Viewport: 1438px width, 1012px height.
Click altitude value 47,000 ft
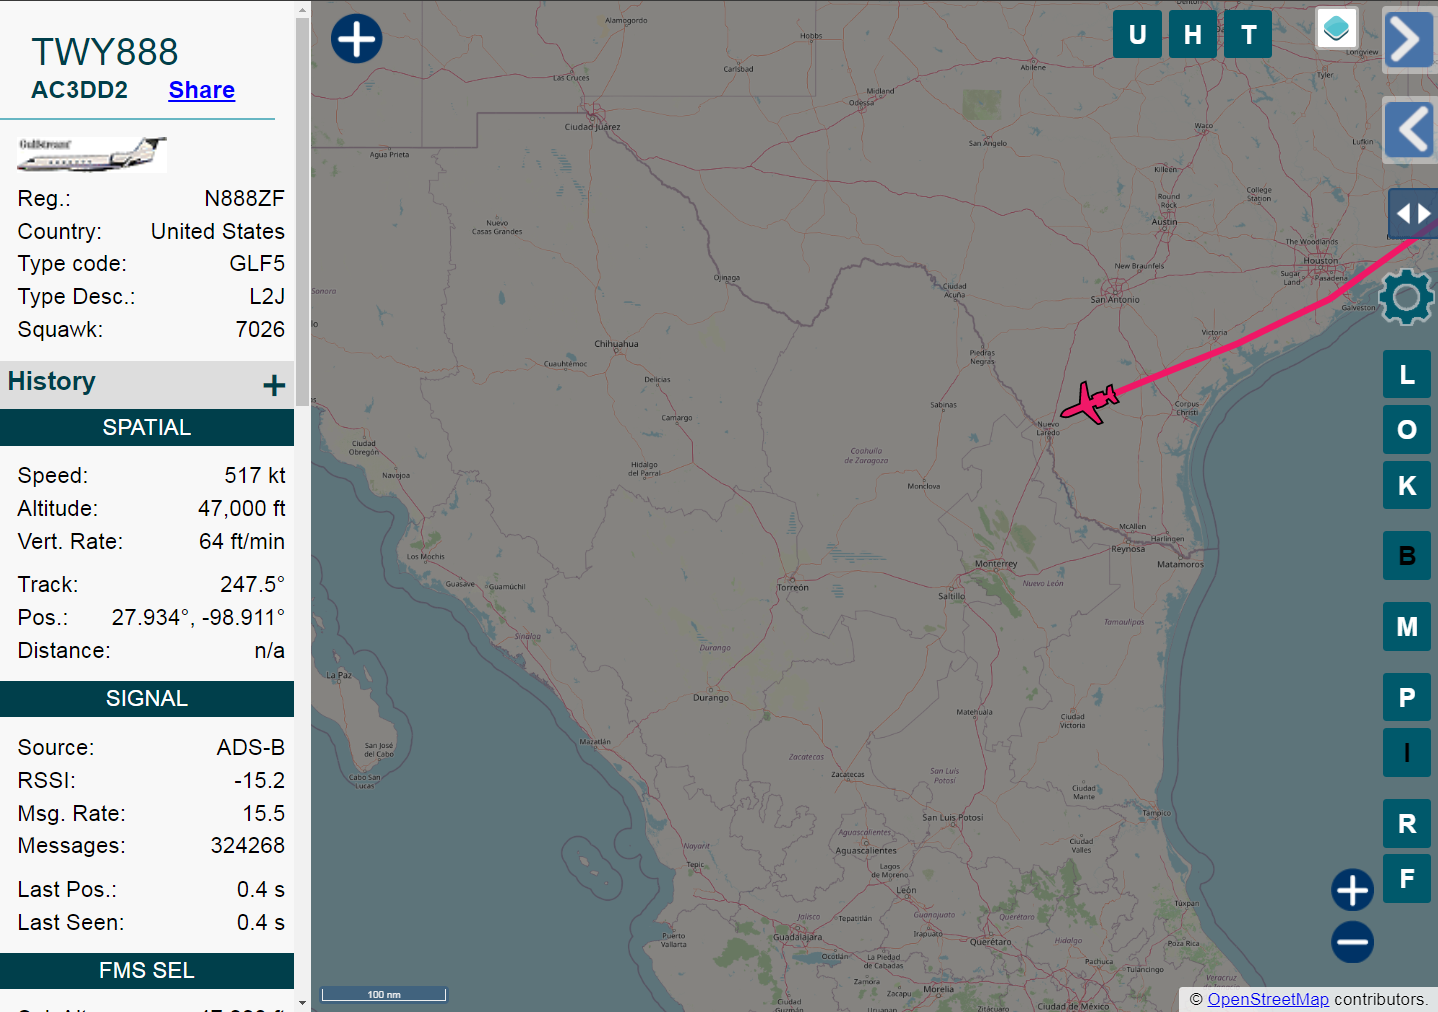click(242, 509)
